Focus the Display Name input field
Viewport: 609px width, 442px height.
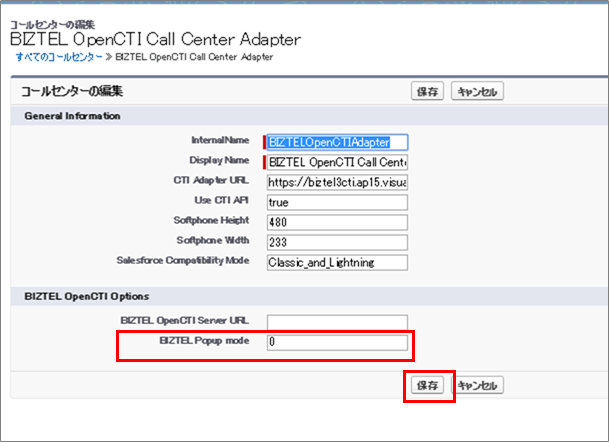click(x=337, y=162)
